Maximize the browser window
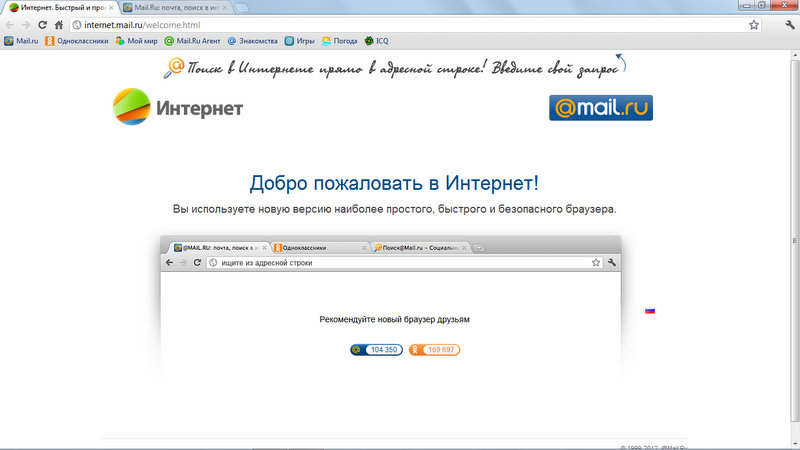800x450 pixels. (762, 5)
